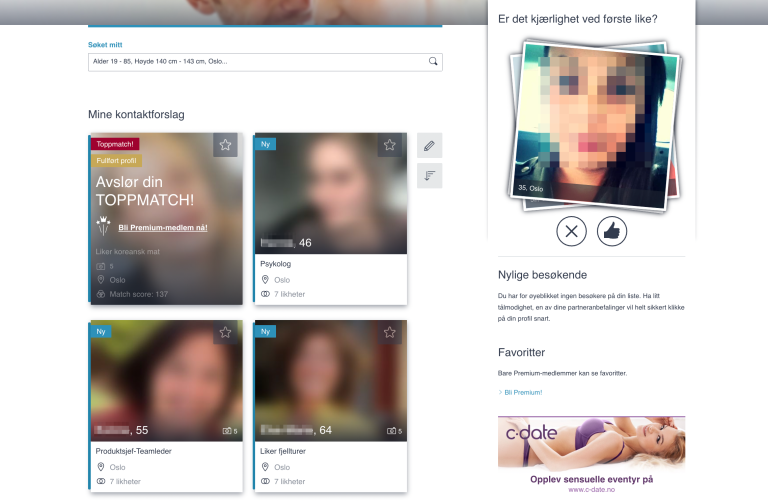Click the search magnifier icon in Søket mitt
Image resolution: width=768 pixels, height=503 pixels.
click(433, 61)
